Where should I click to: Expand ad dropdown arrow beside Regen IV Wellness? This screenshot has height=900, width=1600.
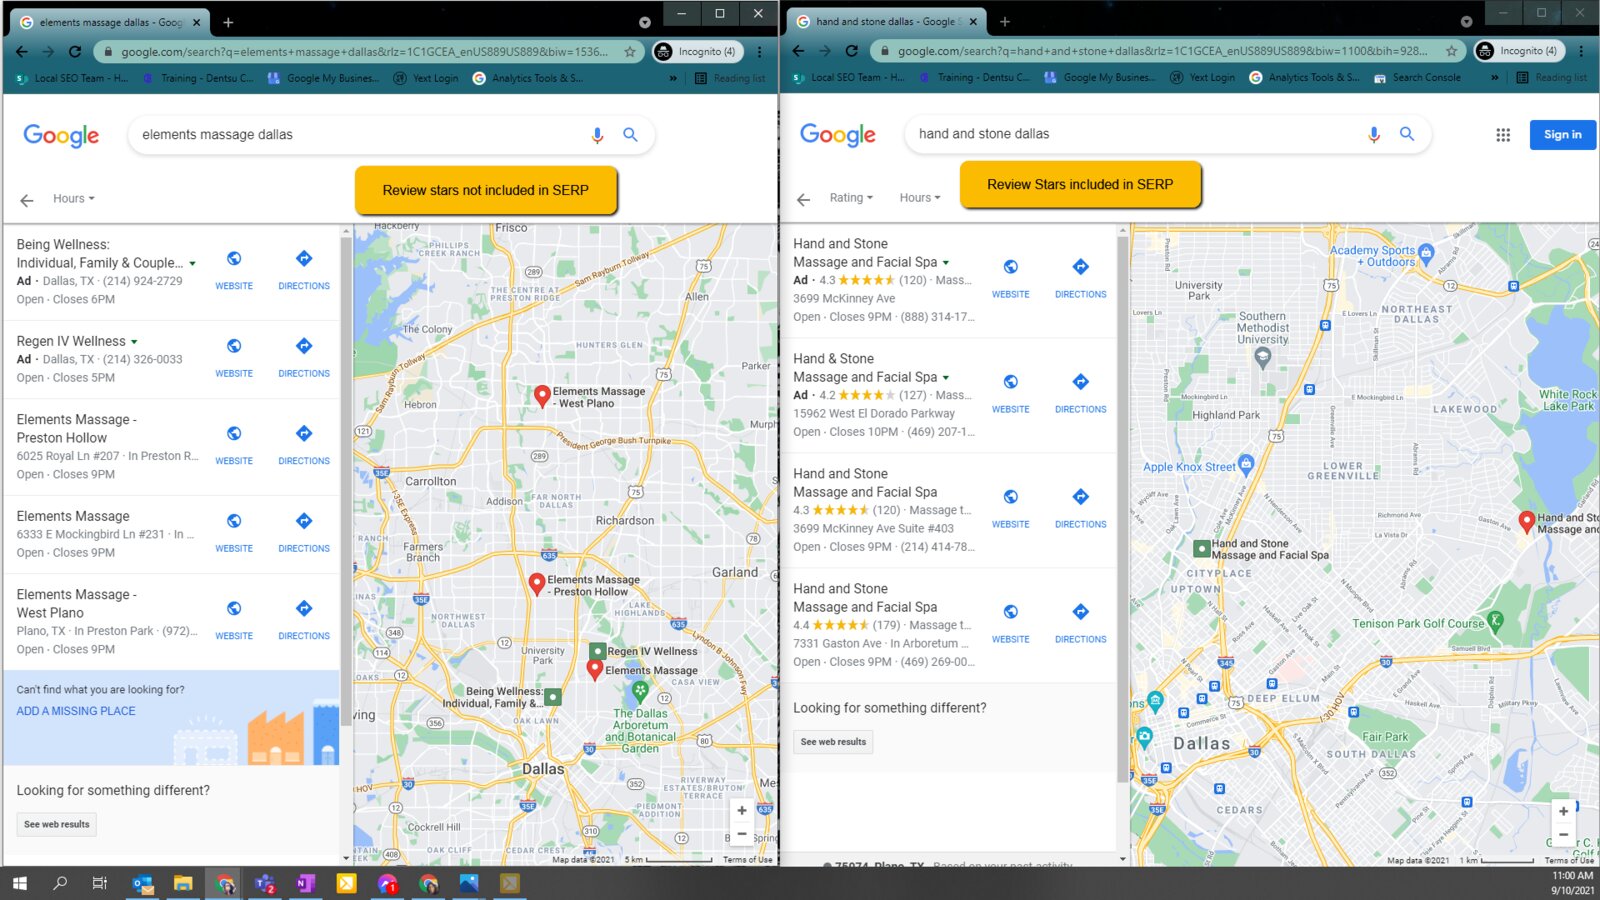pos(134,342)
